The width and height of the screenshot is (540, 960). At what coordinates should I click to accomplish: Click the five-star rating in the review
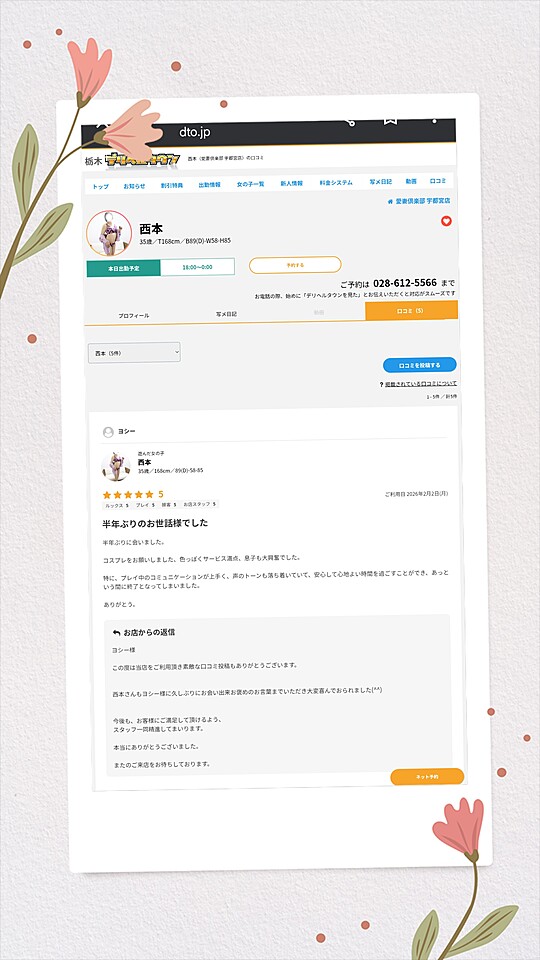(x=128, y=495)
